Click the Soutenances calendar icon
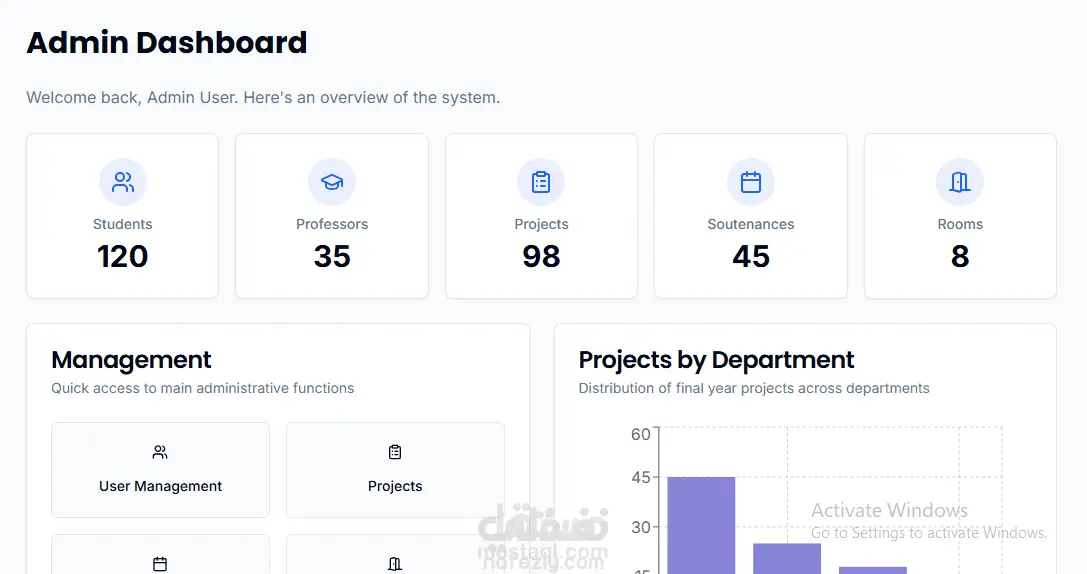Viewport: 1087px width, 574px height. pos(751,182)
